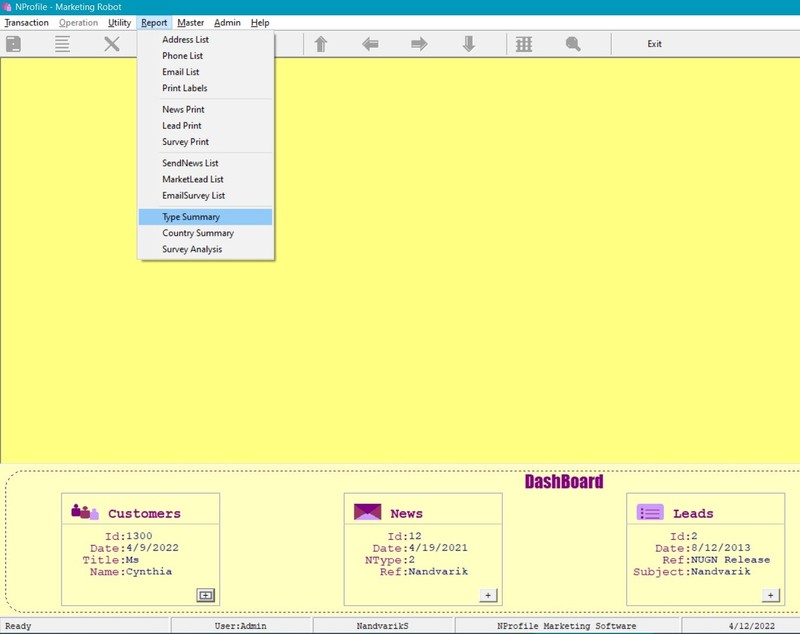Open the Utility menu
This screenshot has height=634, width=800.
click(x=119, y=22)
